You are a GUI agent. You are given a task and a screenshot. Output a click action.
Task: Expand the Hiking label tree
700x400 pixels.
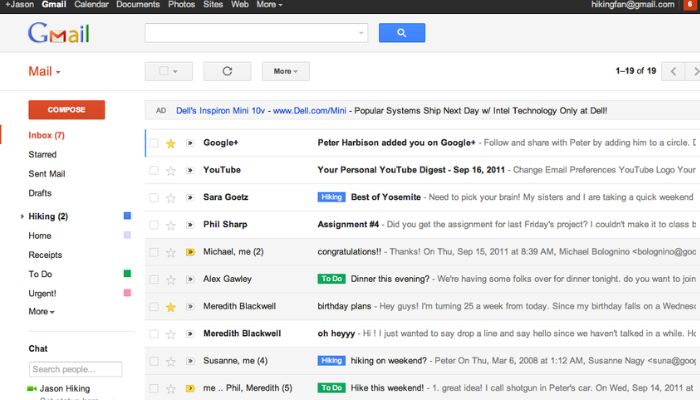coord(22,217)
